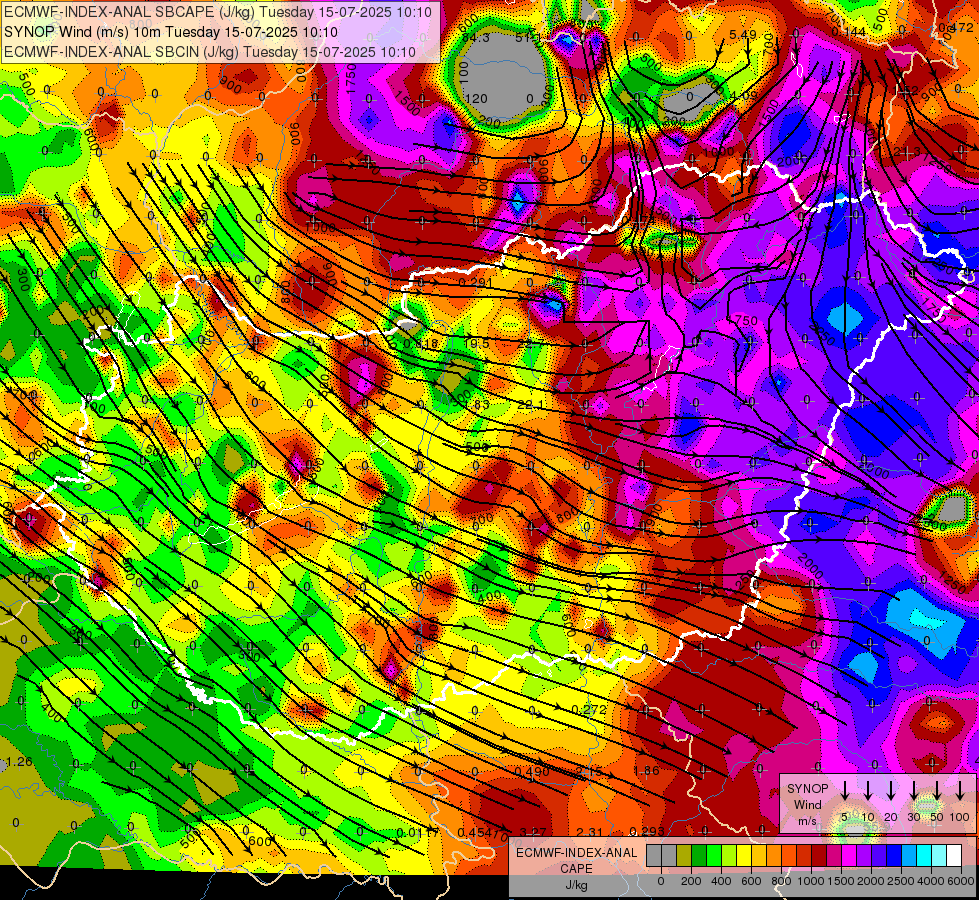Pick the pure yellow swatch in CAPE legend

pos(744,856)
